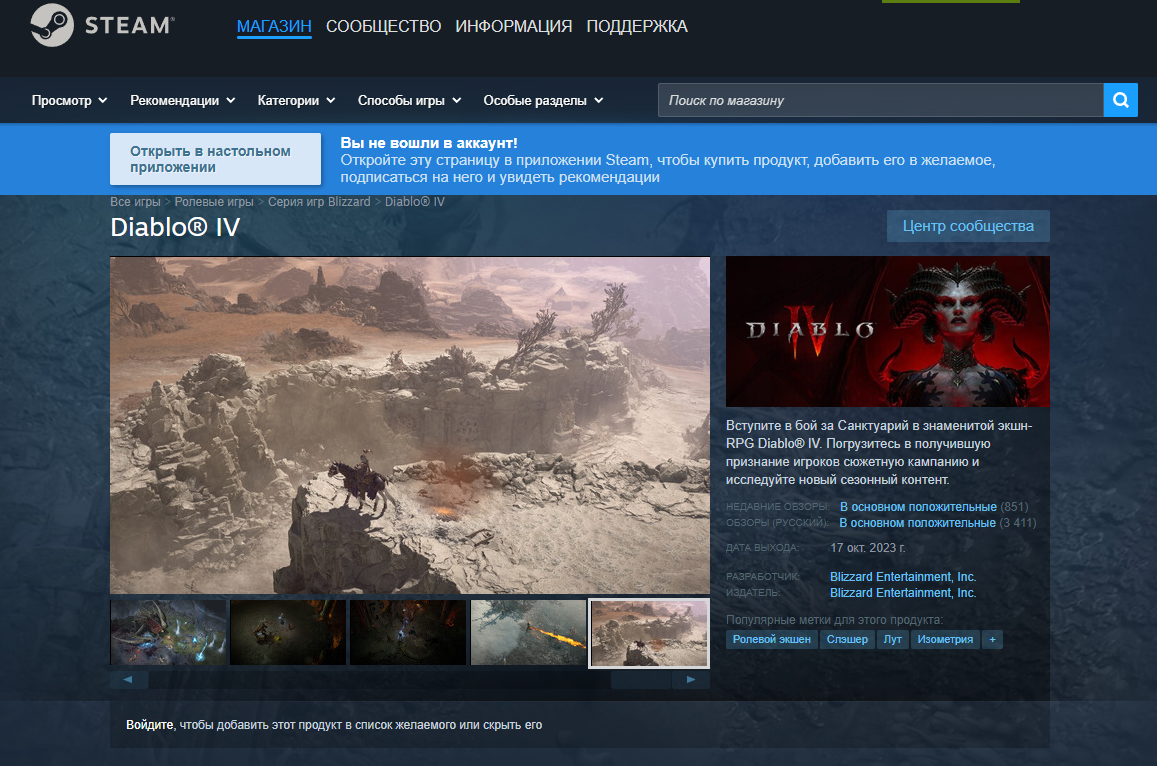Expand the Категории dropdown
Screen dimensions: 1157x766
point(296,100)
